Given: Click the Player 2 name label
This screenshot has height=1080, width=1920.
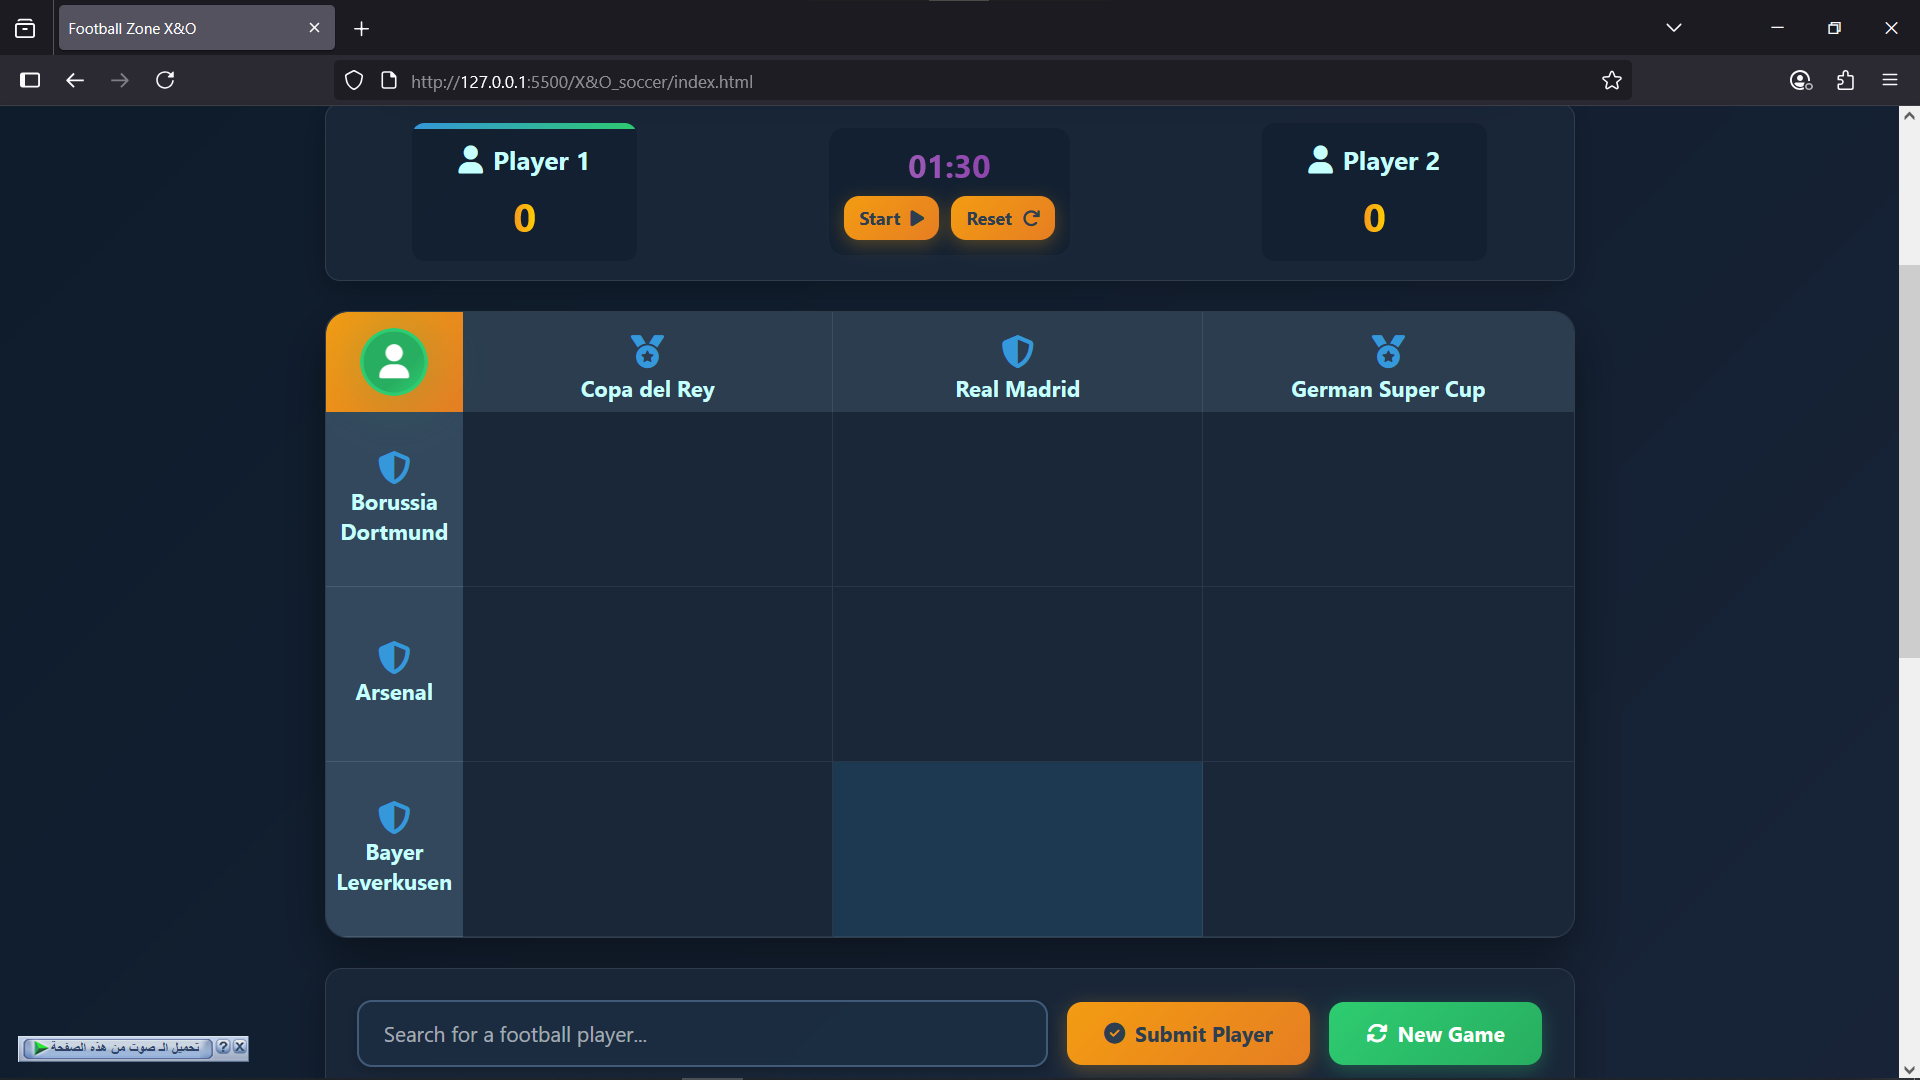Looking at the screenshot, I should coord(1391,161).
